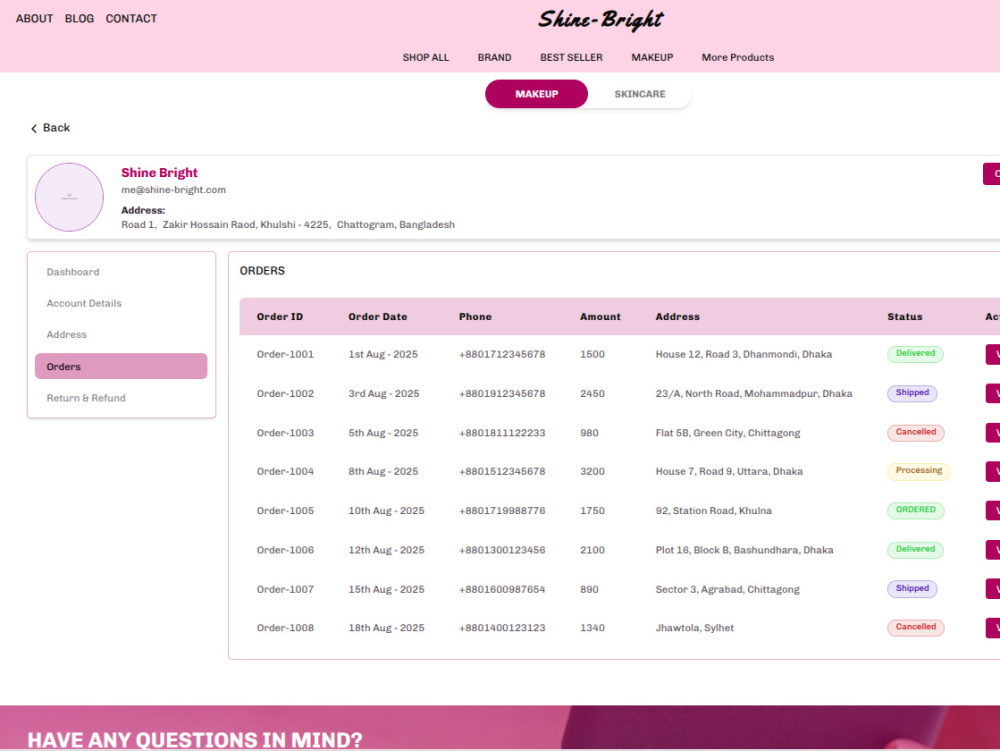The image size is (1000, 751).
Task: Expand More Products menu
Action: coord(738,57)
